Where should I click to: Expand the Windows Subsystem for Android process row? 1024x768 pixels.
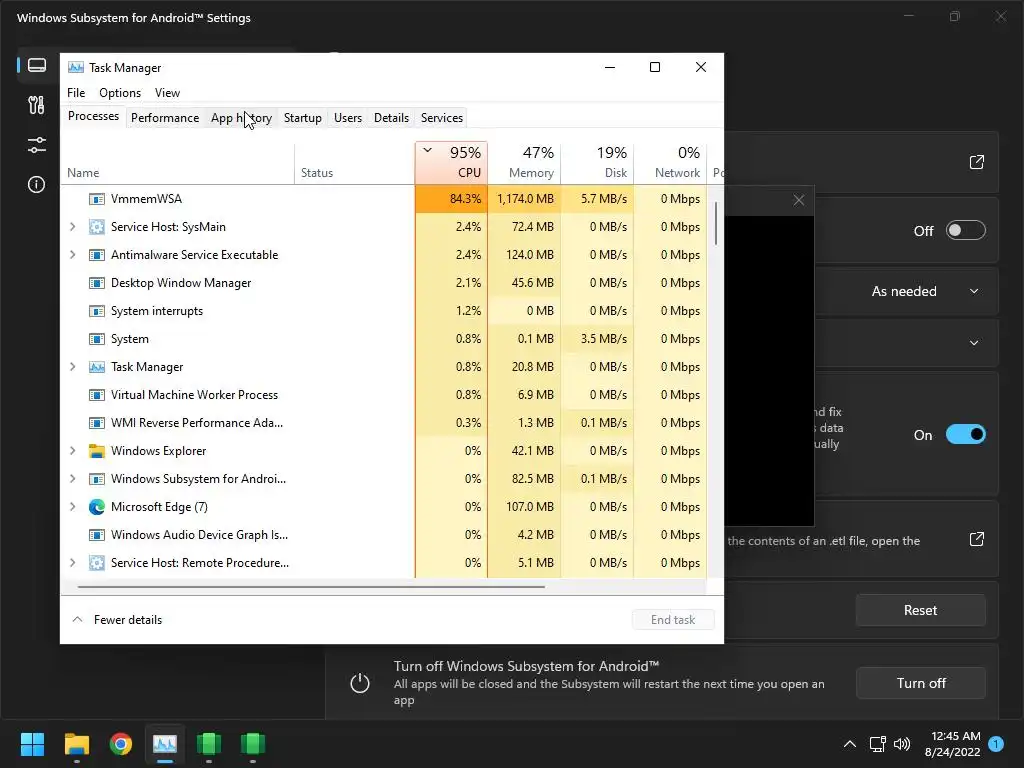pyautogui.click(x=72, y=479)
